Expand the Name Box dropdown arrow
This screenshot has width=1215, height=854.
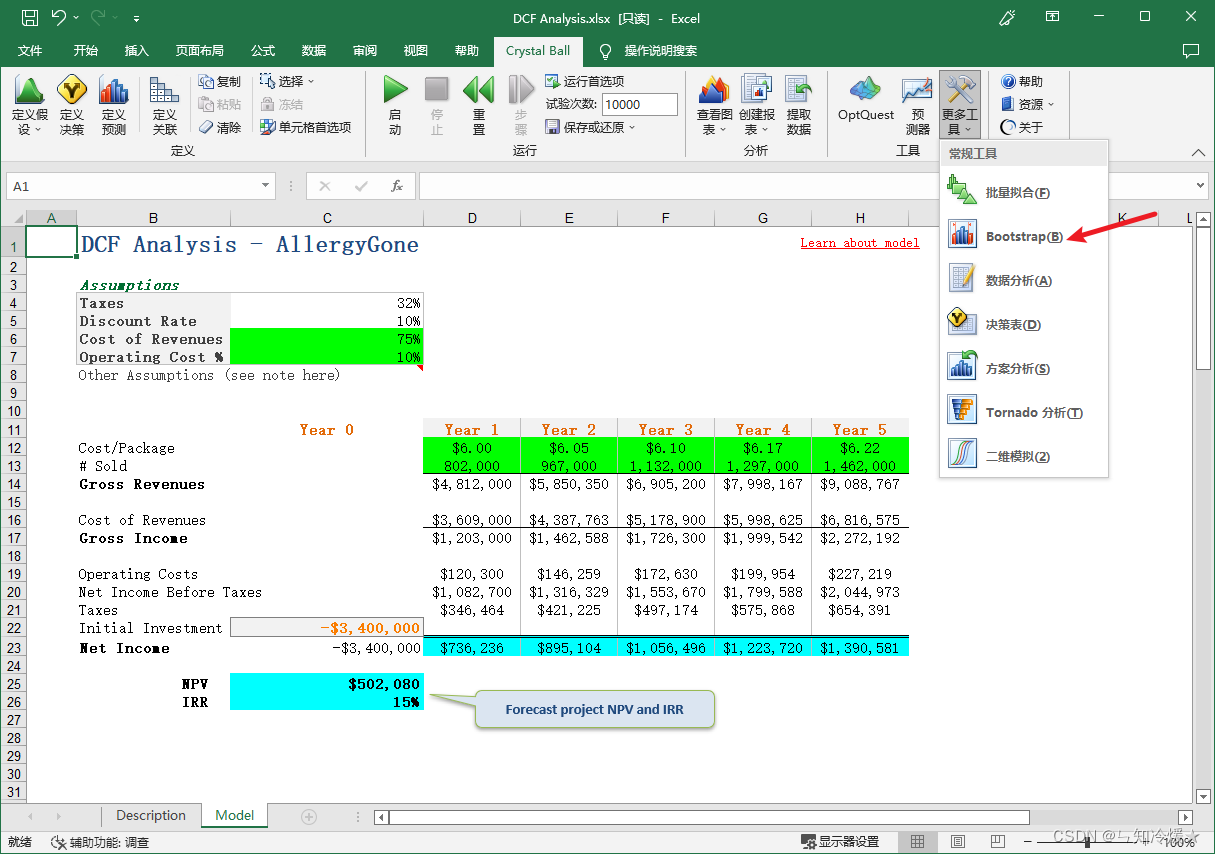click(266, 186)
